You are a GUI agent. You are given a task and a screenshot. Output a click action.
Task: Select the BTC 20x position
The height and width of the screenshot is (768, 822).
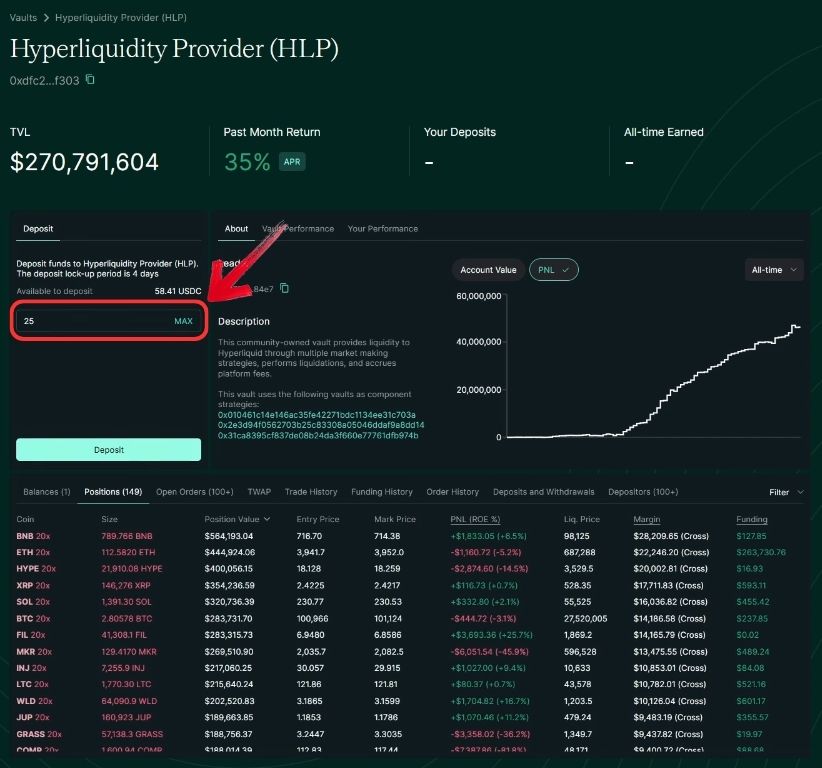tap(33, 619)
